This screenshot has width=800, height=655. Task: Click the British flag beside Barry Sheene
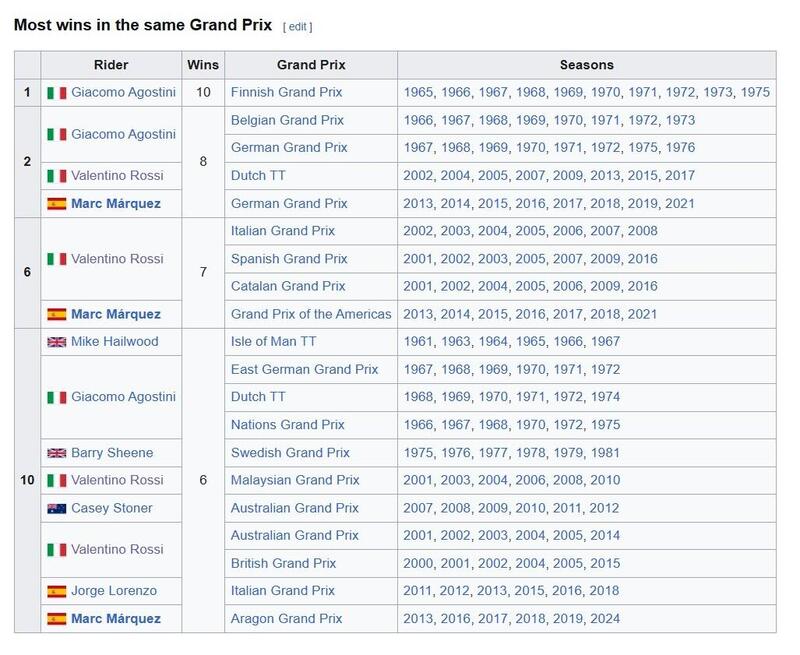pyautogui.click(x=56, y=453)
